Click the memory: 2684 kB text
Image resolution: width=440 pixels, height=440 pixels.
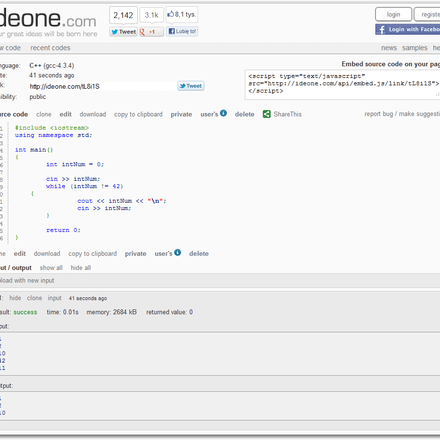click(x=112, y=312)
